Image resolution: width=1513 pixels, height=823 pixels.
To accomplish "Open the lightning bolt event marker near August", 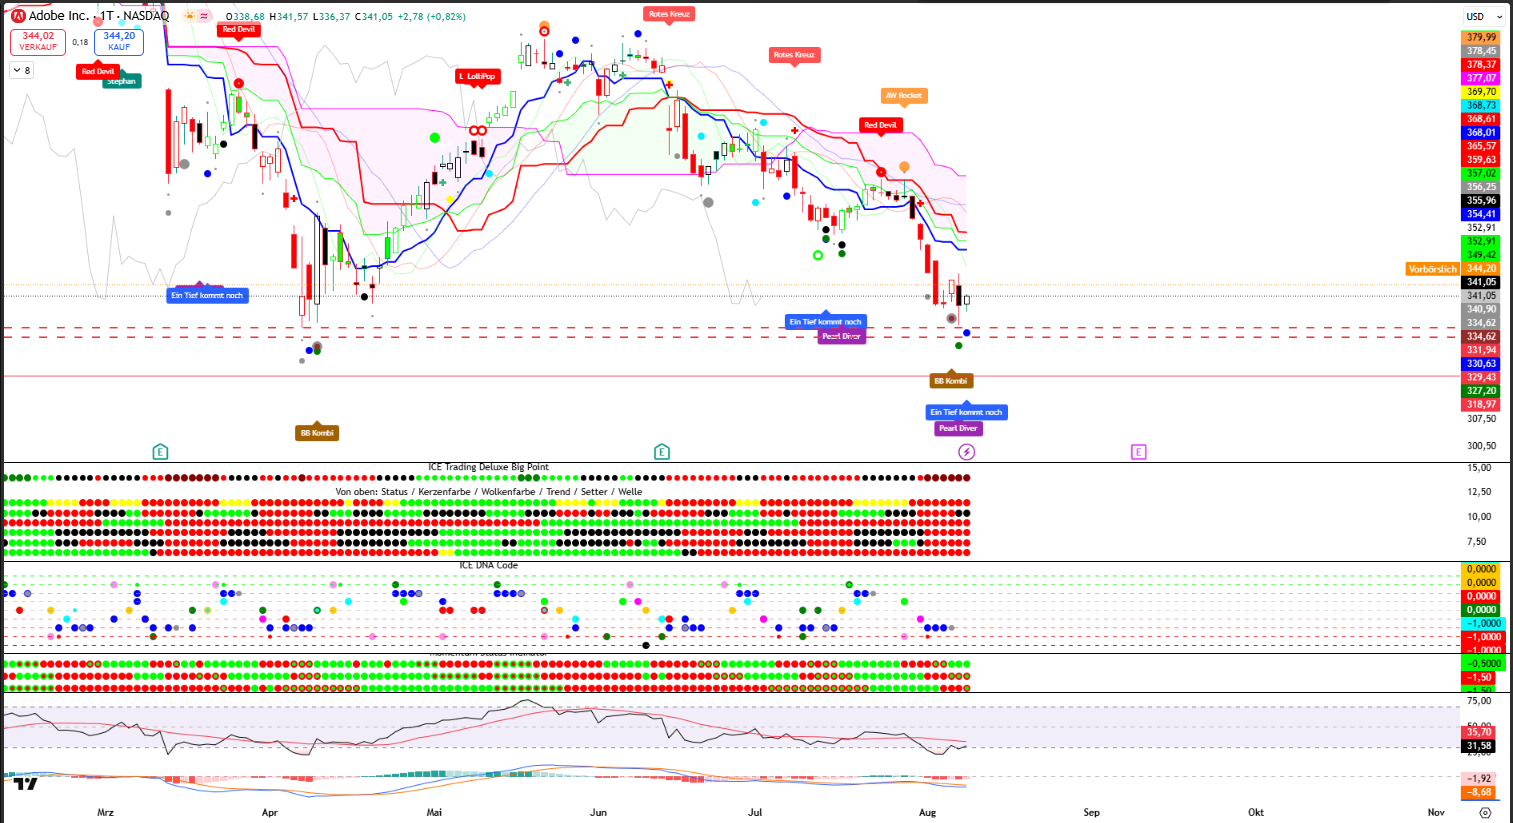I will click(x=966, y=452).
